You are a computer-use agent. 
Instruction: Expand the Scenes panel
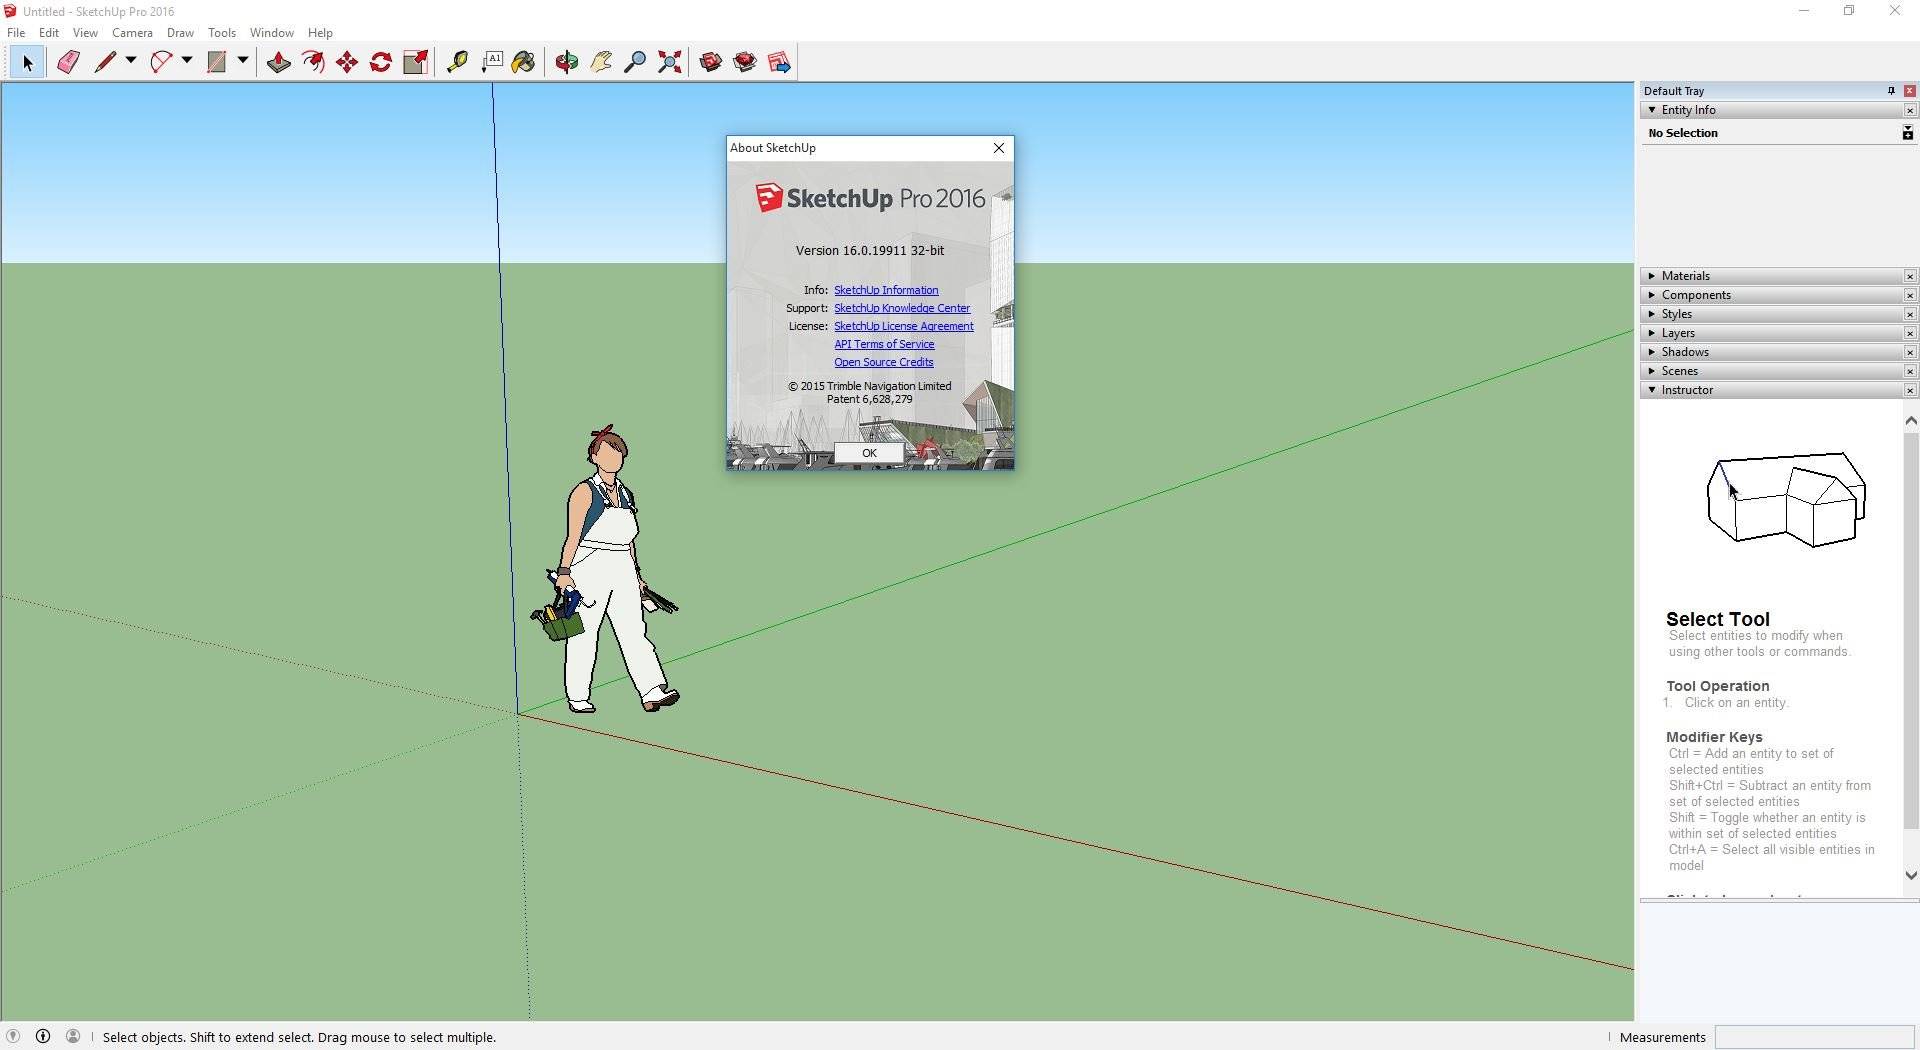coord(1651,371)
